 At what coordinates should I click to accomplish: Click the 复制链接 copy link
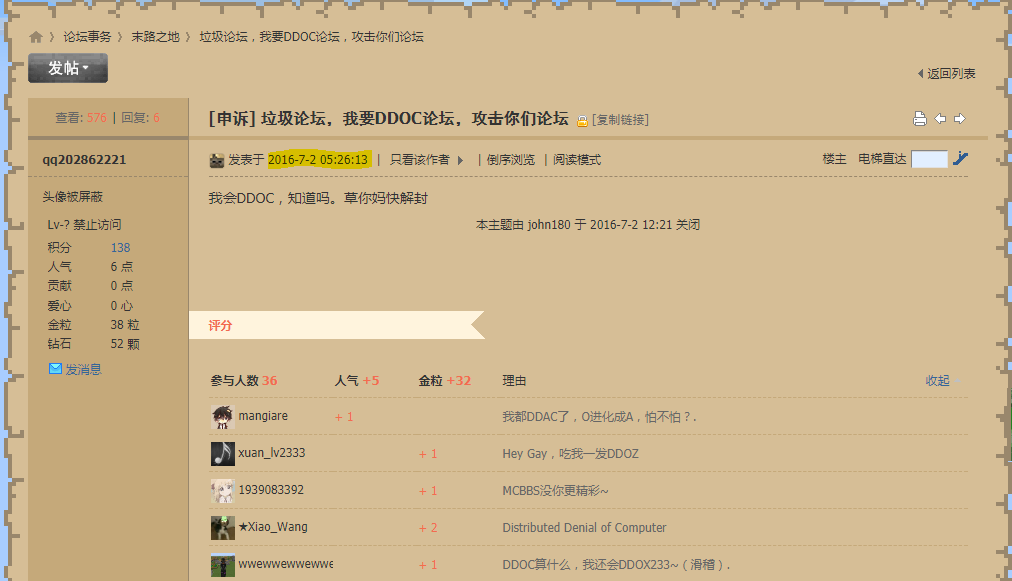(x=620, y=120)
